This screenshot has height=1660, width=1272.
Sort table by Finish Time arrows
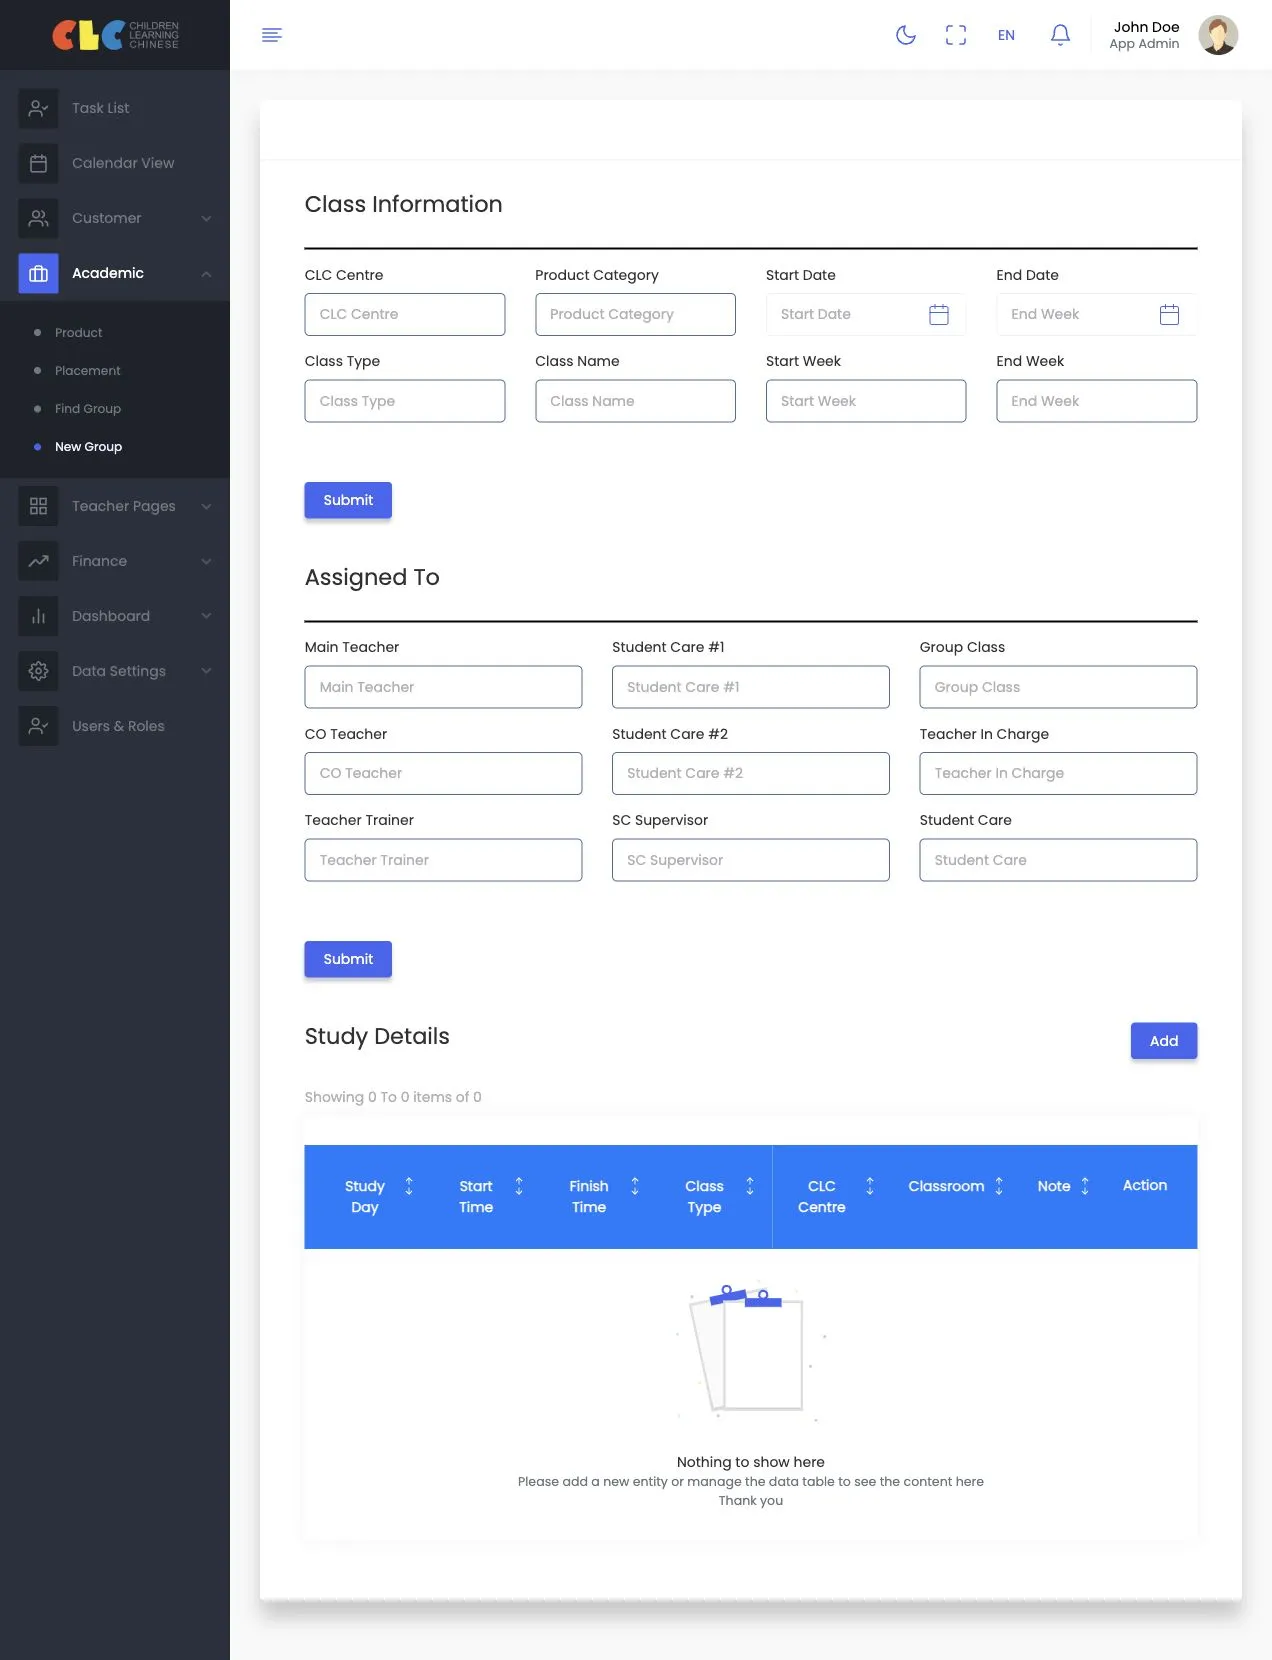click(x=634, y=1186)
